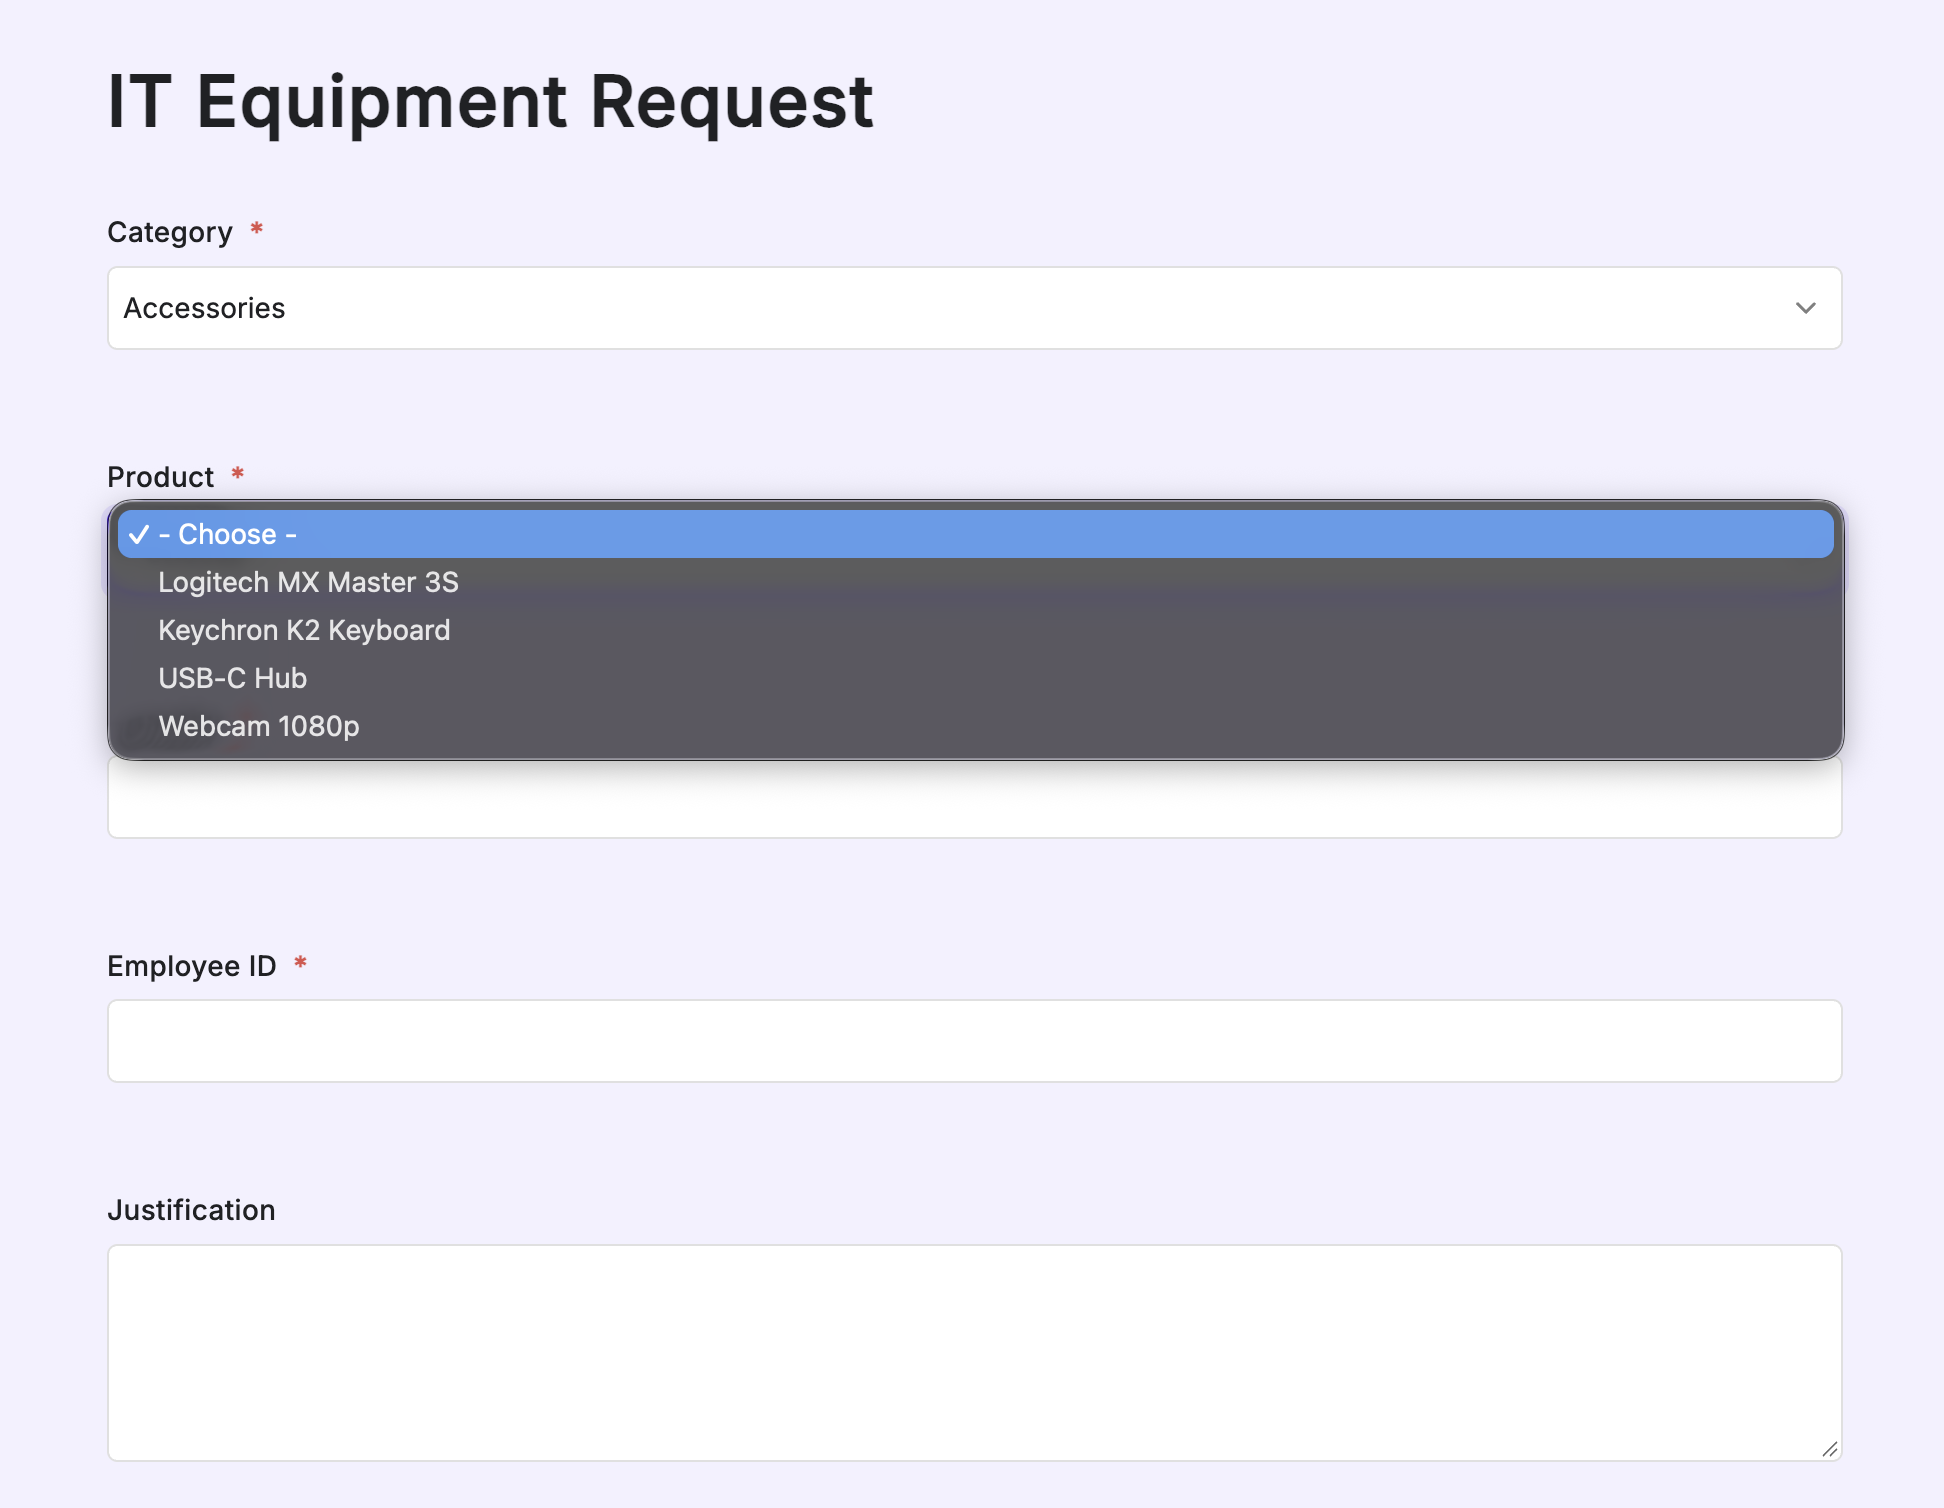Click the 'IT Equipment Request' heading
The width and height of the screenshot is (1944, 1508).
click(490, 102)
